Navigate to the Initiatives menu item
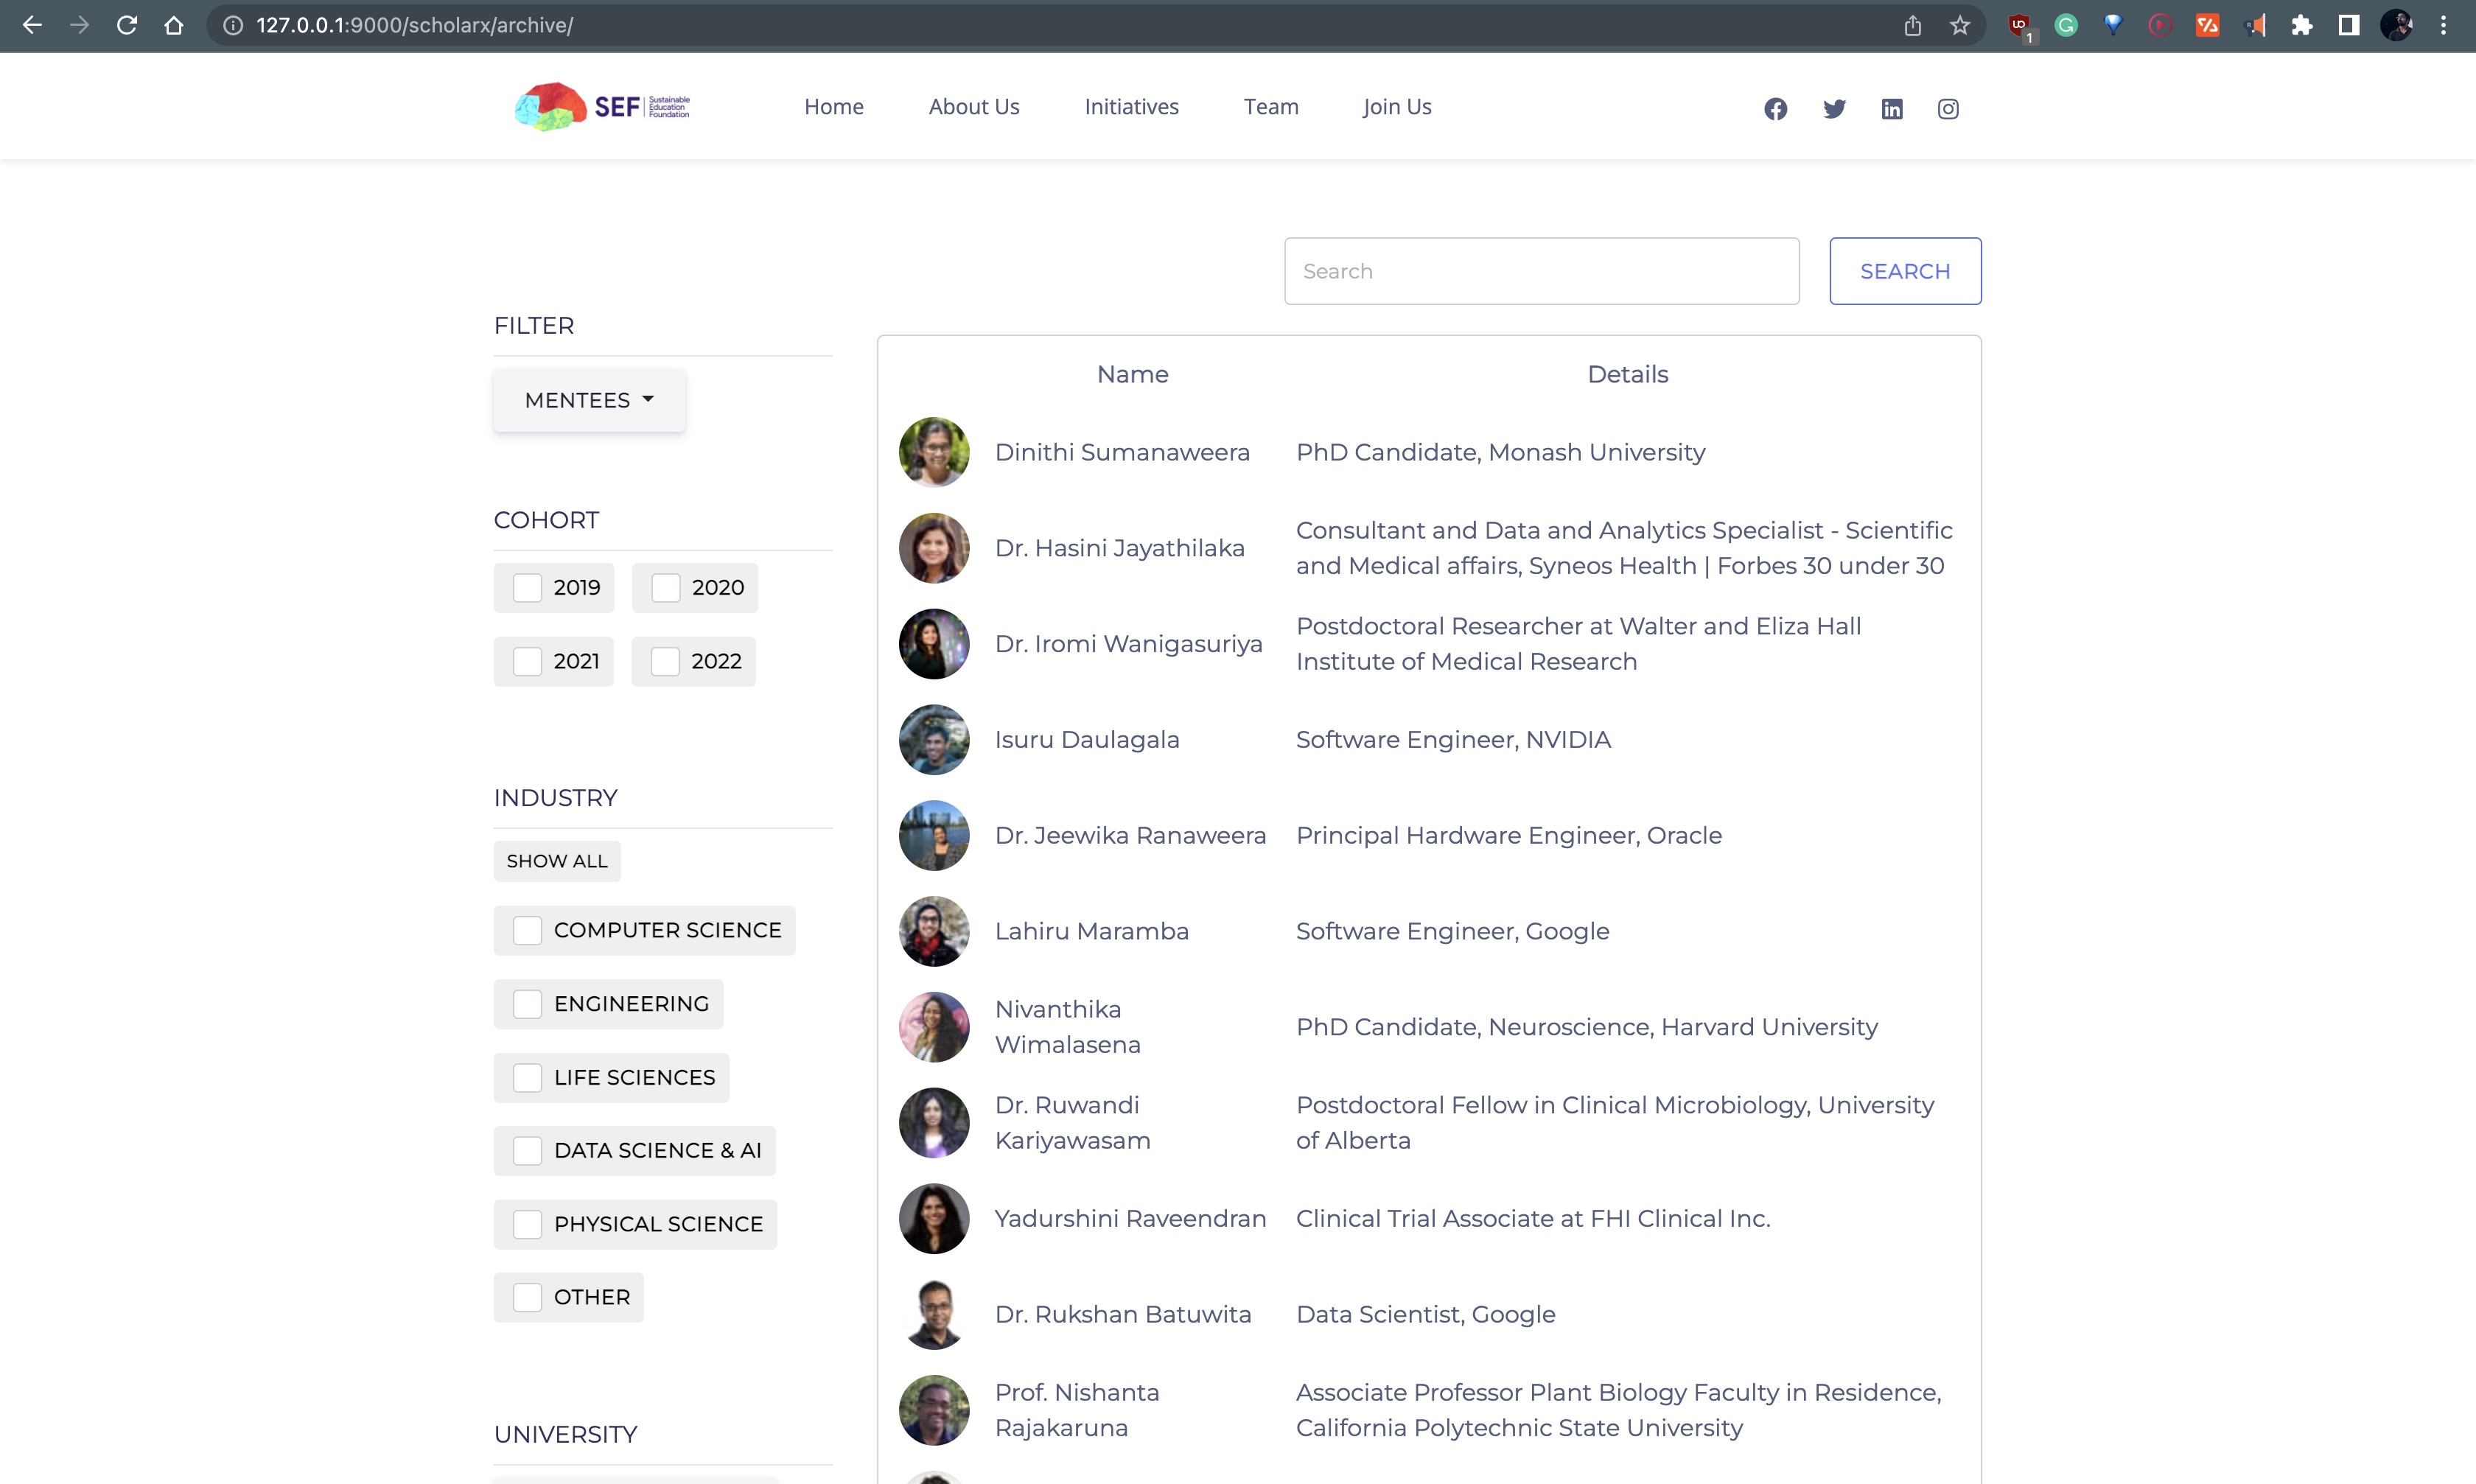 pyautogui.click(x=1131, y=107)
